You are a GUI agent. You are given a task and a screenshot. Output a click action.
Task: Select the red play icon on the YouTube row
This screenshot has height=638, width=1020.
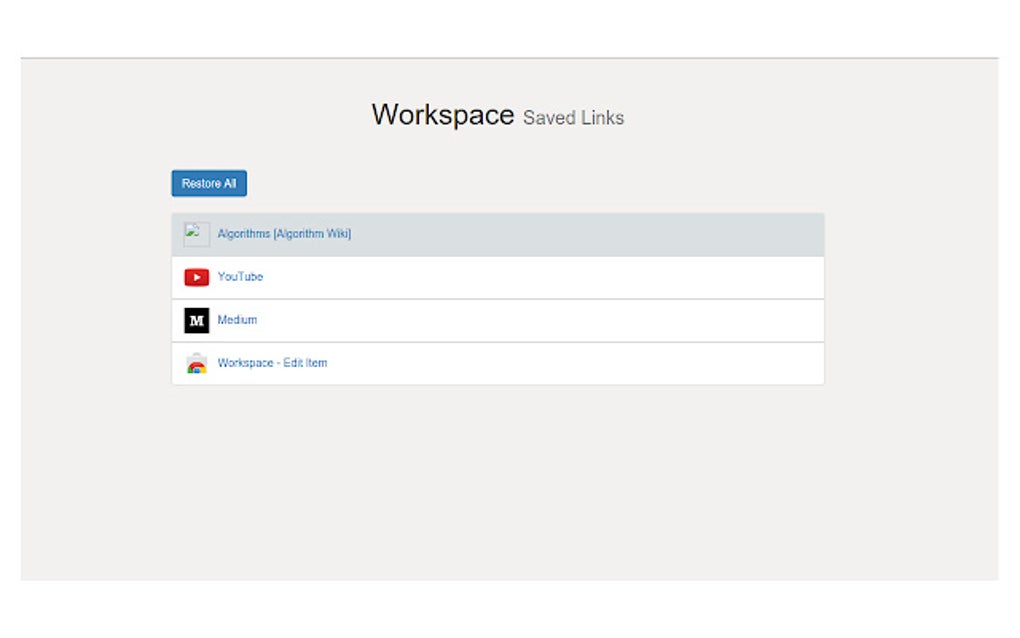(197, 277)
